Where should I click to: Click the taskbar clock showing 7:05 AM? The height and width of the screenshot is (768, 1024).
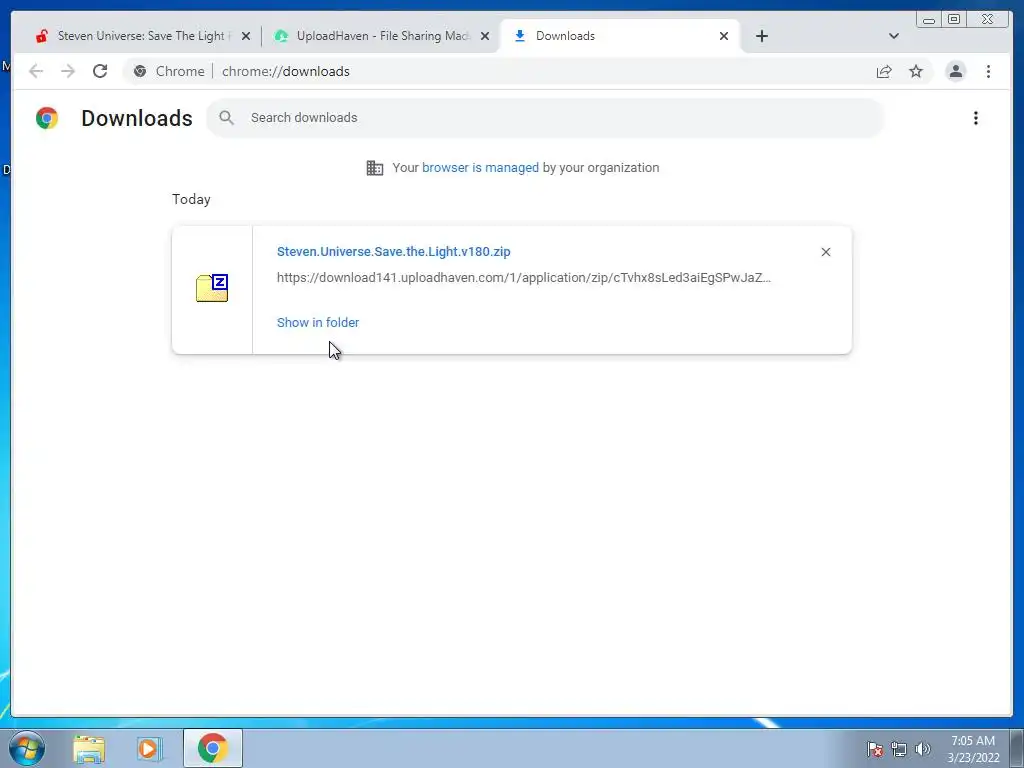coord(973,749)
